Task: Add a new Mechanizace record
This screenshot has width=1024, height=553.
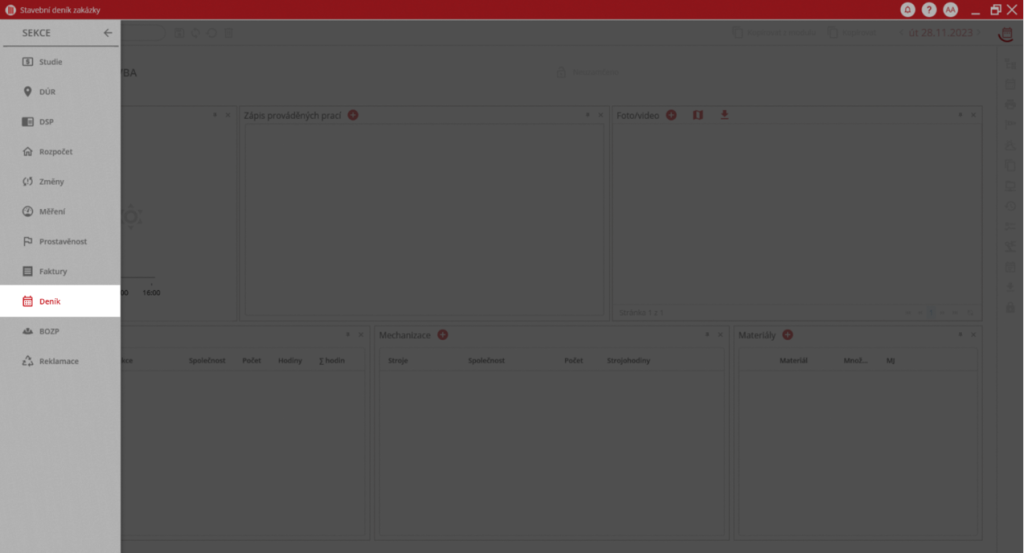Action: (x=442, y=335)
